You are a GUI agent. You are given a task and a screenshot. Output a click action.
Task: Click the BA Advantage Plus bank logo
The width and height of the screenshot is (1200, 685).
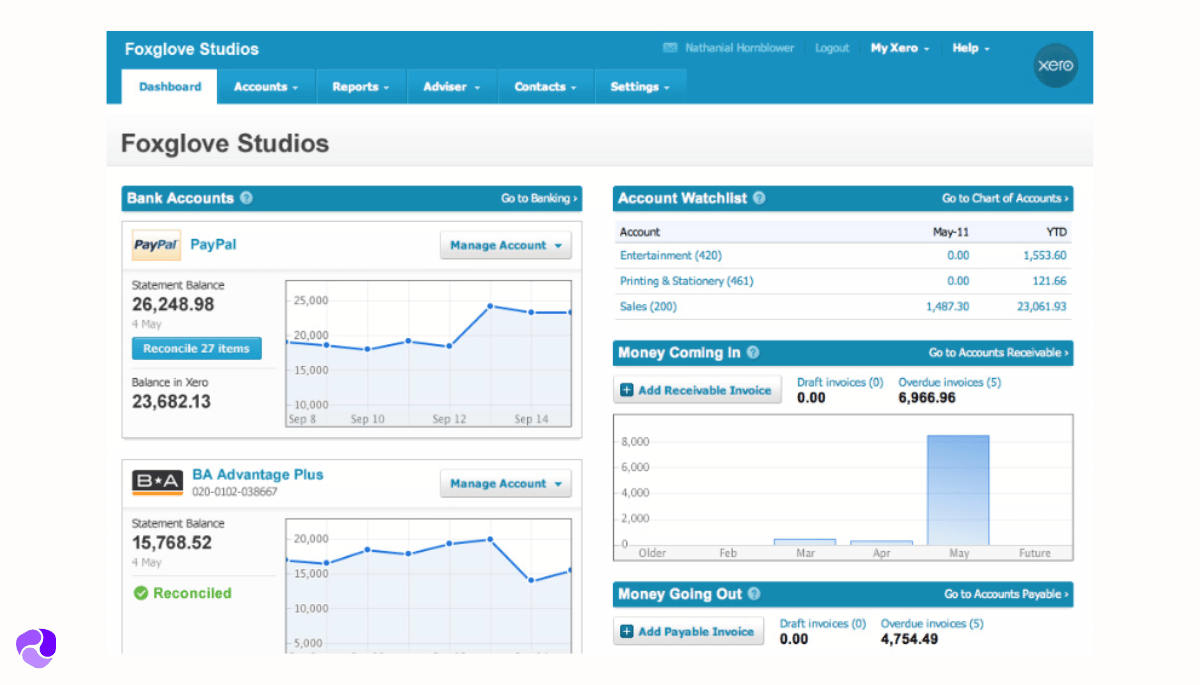(157, 483)
